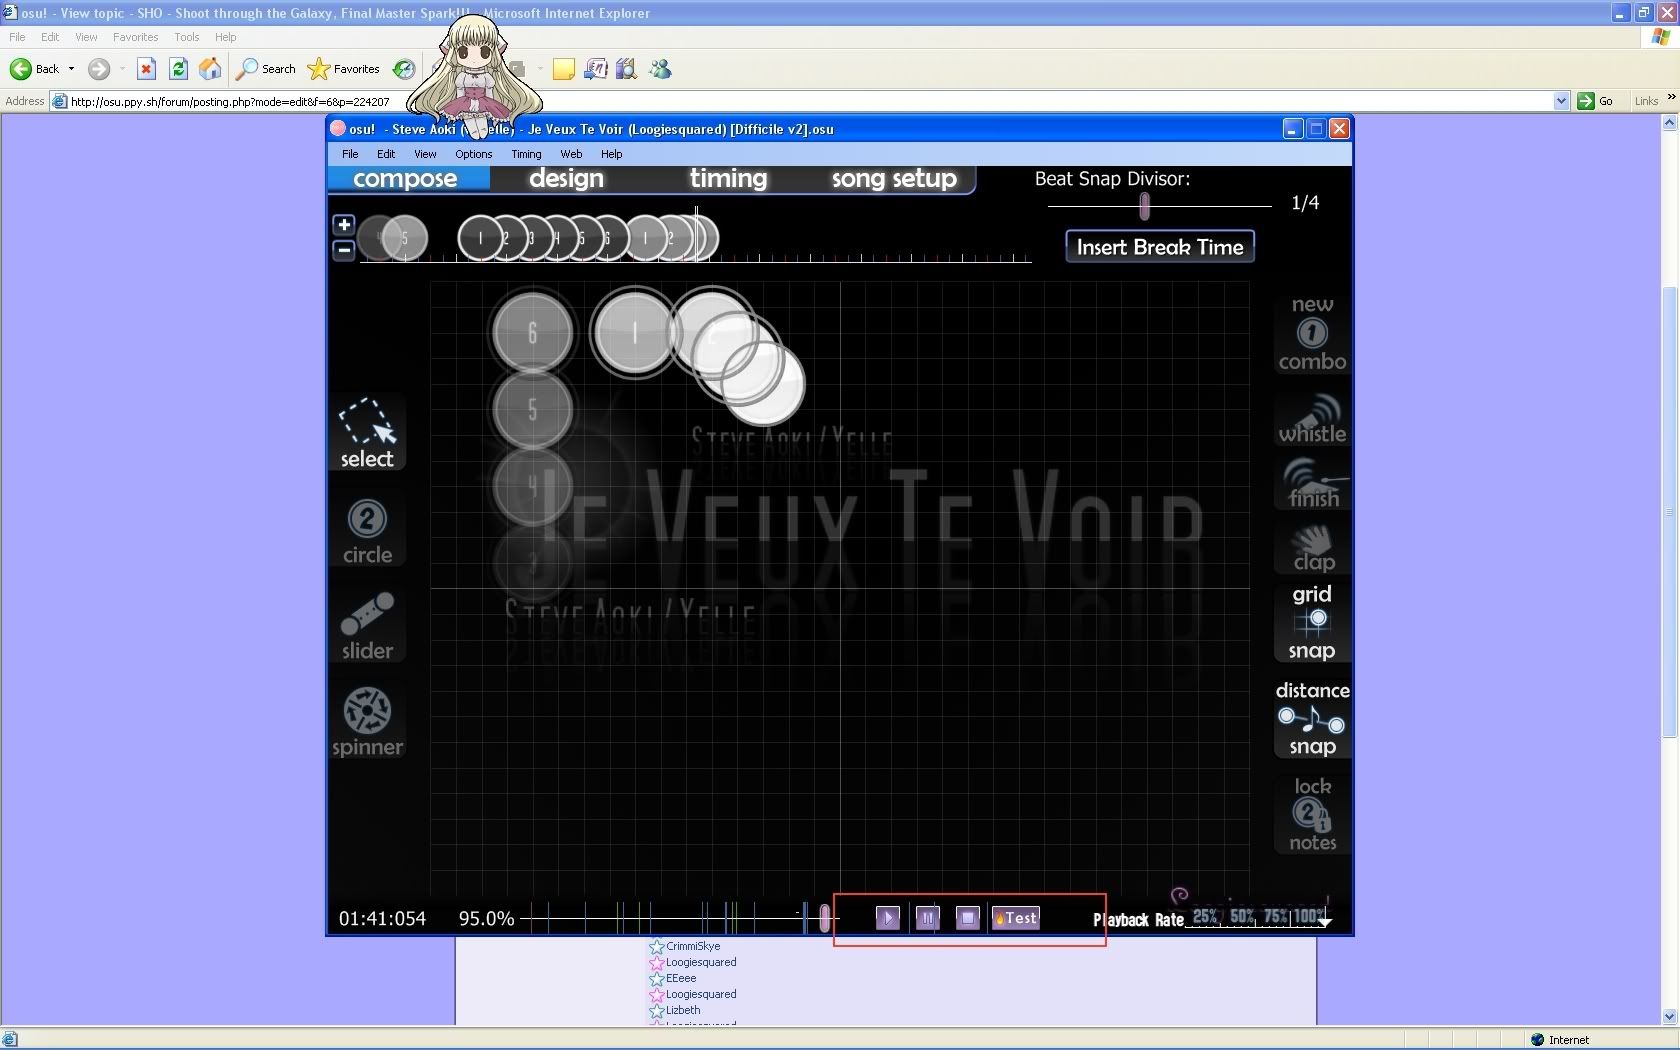Image resolution: width=1680 pixels, height=1050 pixels.
Task: Click the song progress bar handle
Action: [824, 918]
